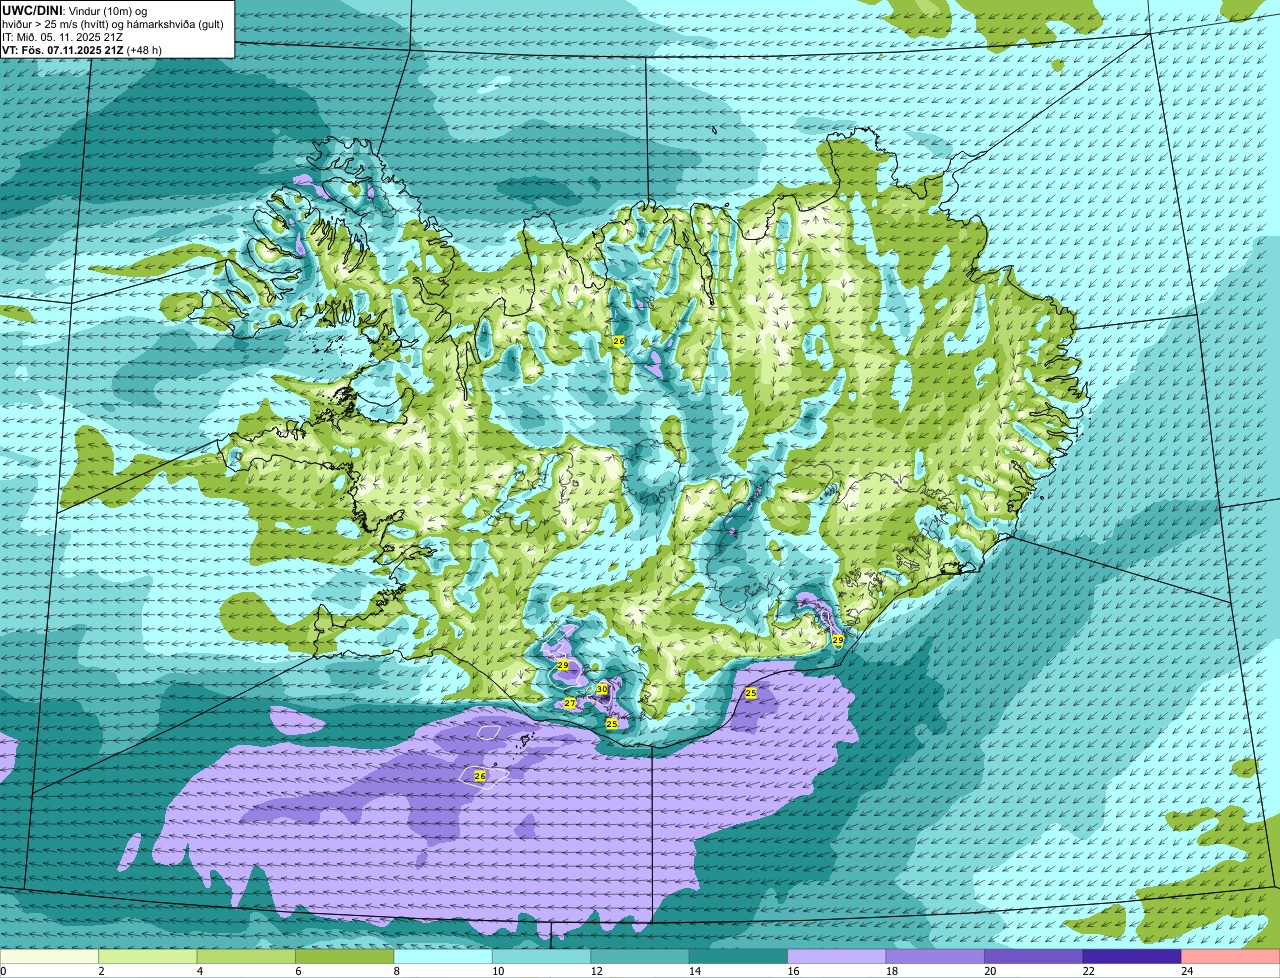
Task: Select the 8–10 m/s light cyan legend swatch
Action: tap(443, 957)
